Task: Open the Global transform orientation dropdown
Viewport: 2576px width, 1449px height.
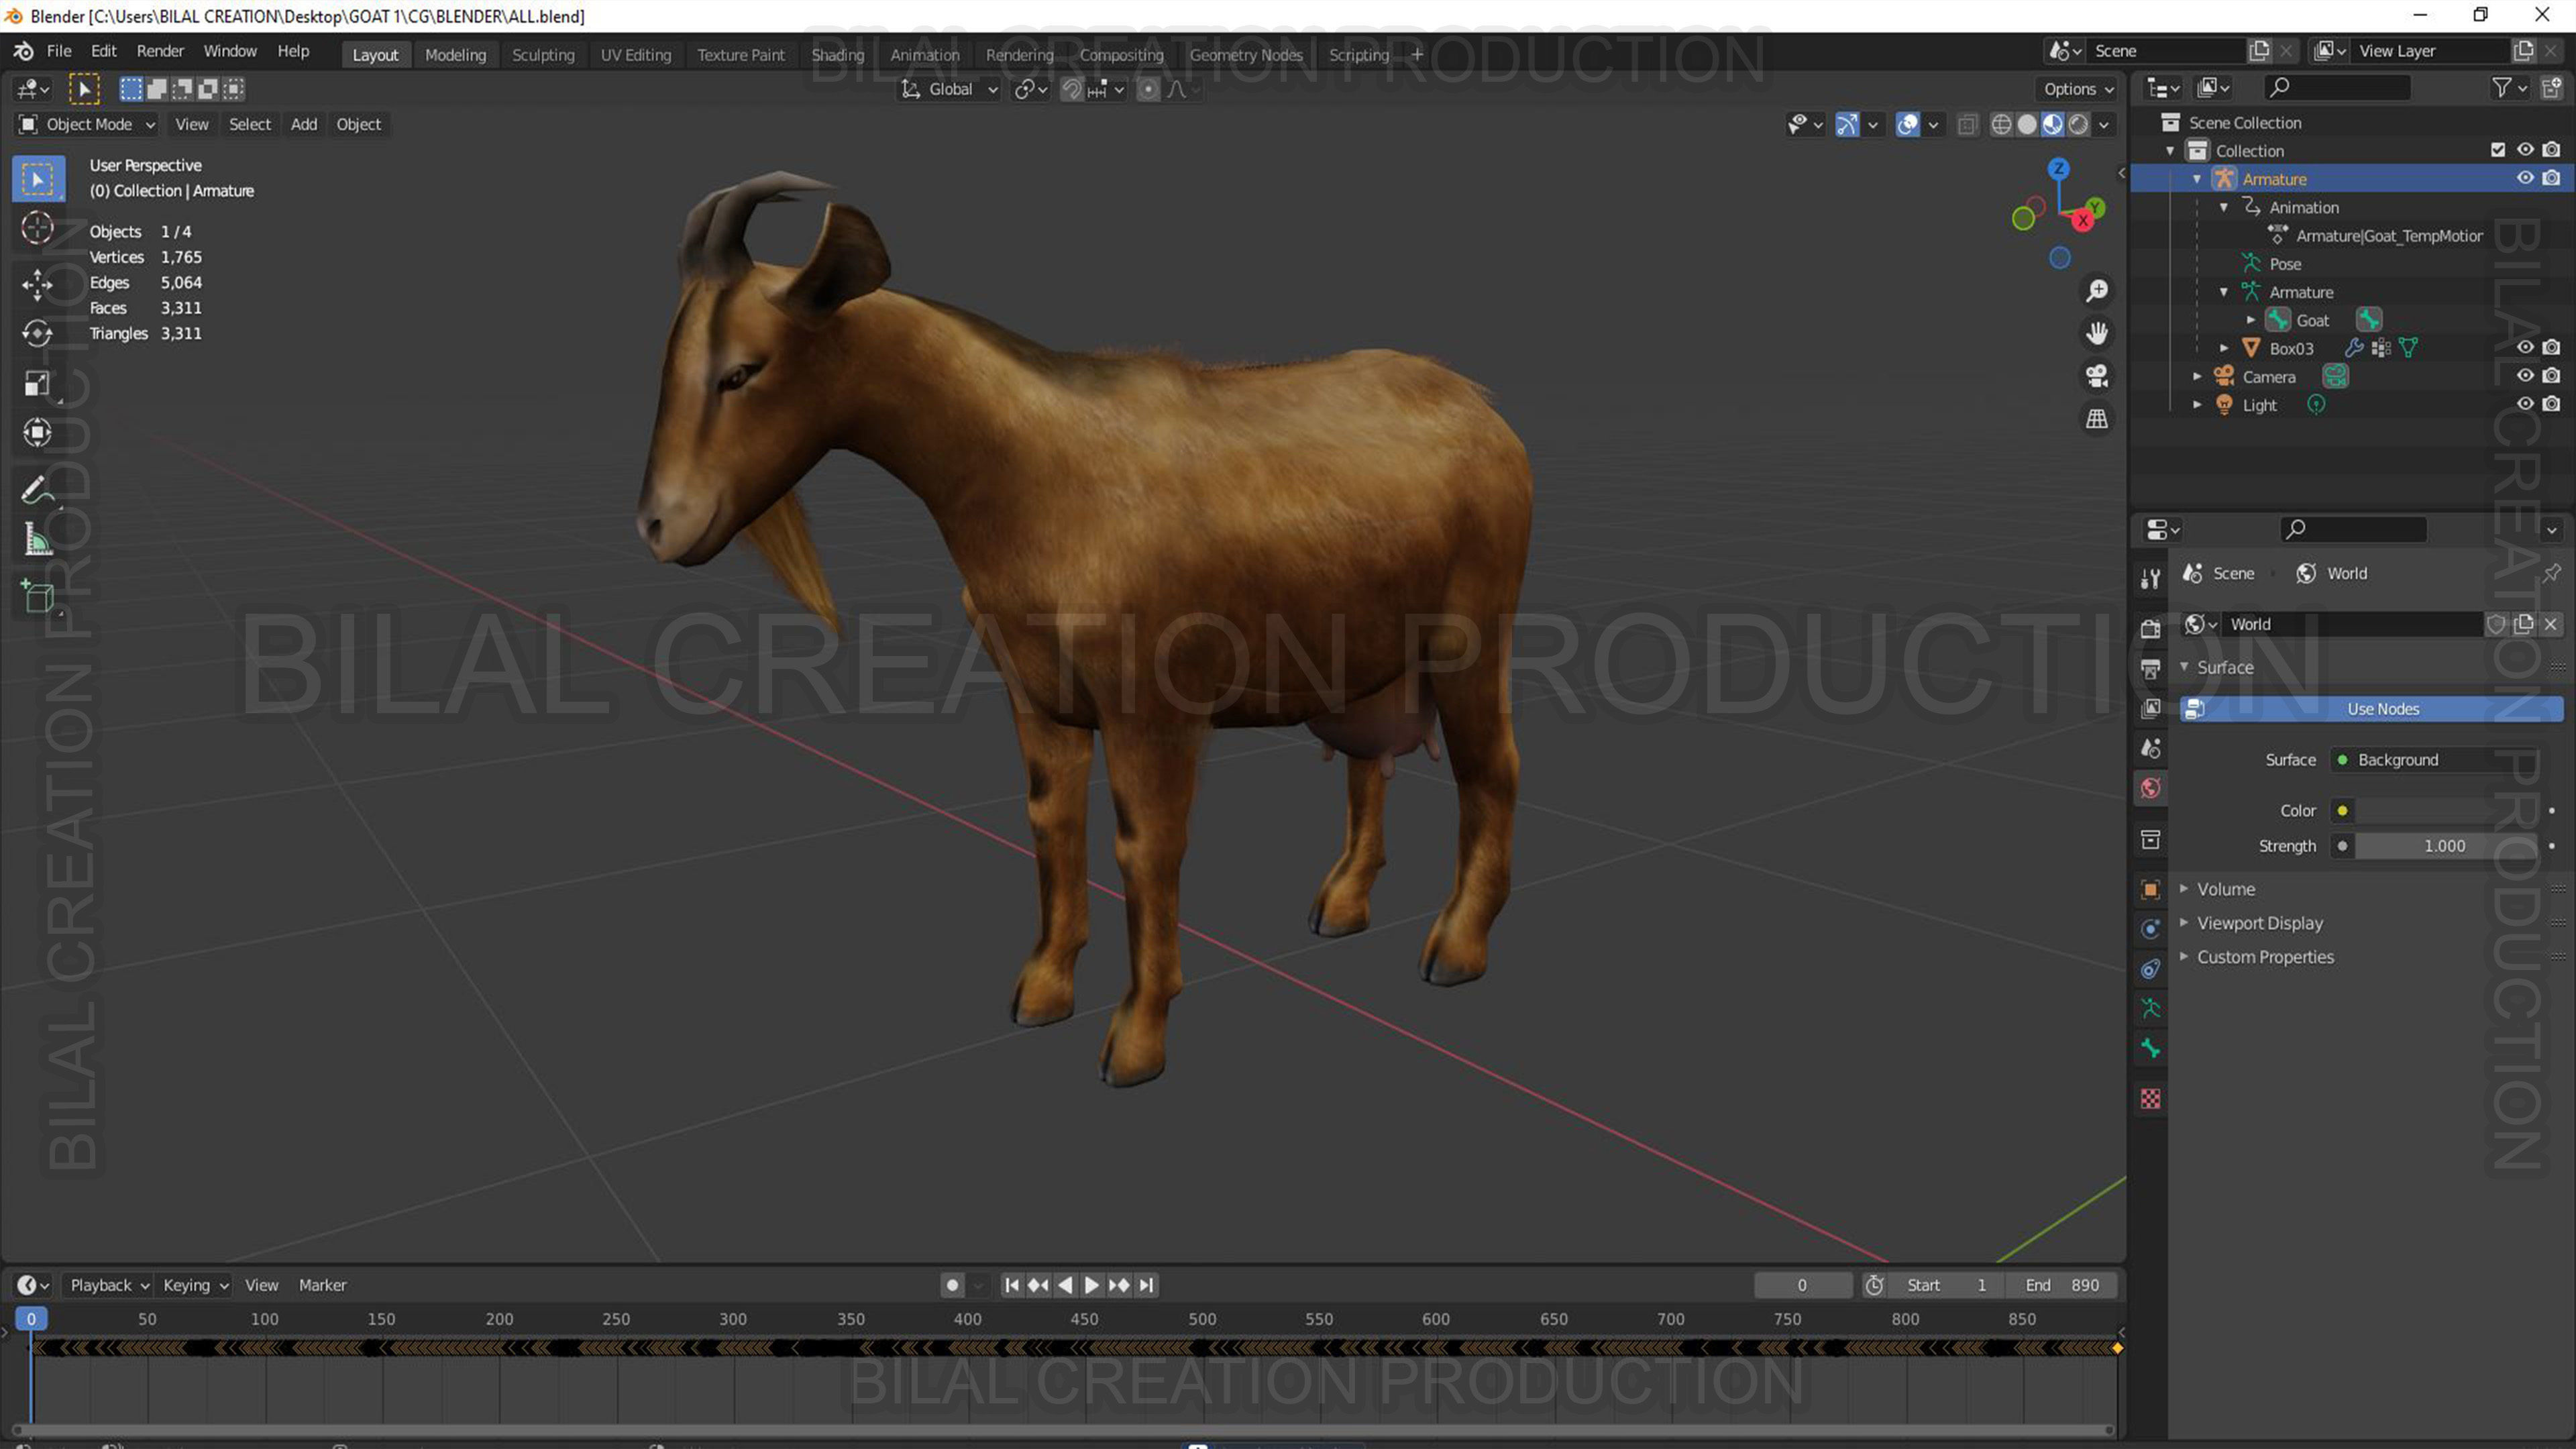Action: [x=949, y=89]
